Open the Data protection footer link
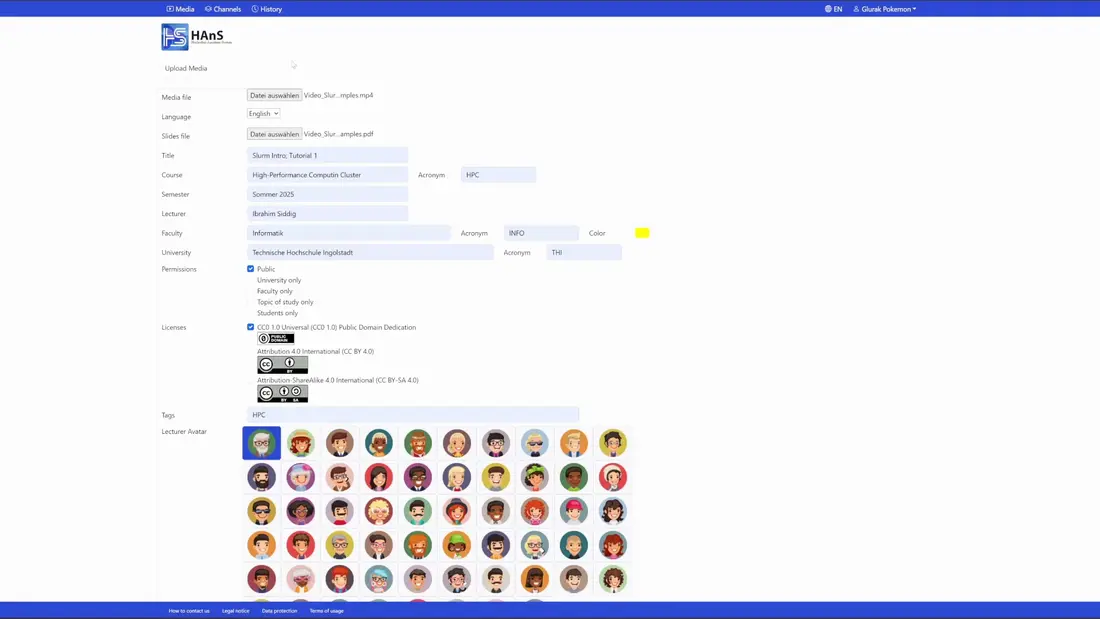The width and height of the screenshot is (1100, 619). [279, 610]
